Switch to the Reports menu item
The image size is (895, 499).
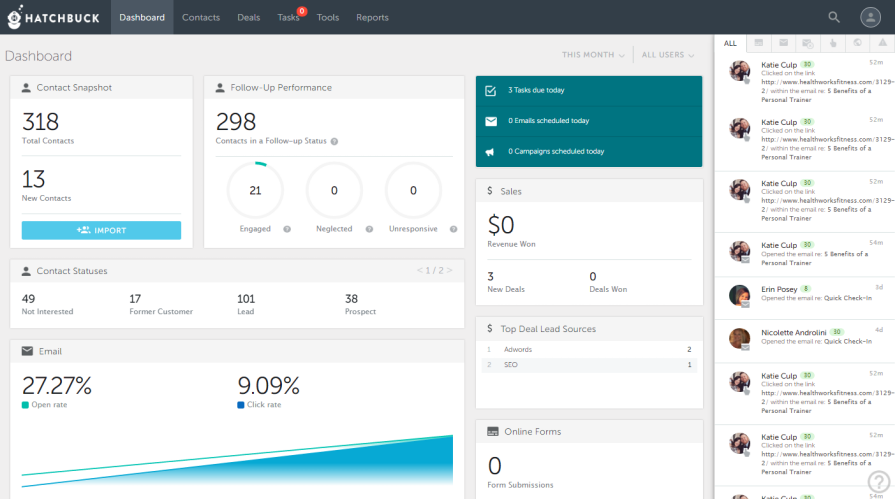(x=372, y=17)
